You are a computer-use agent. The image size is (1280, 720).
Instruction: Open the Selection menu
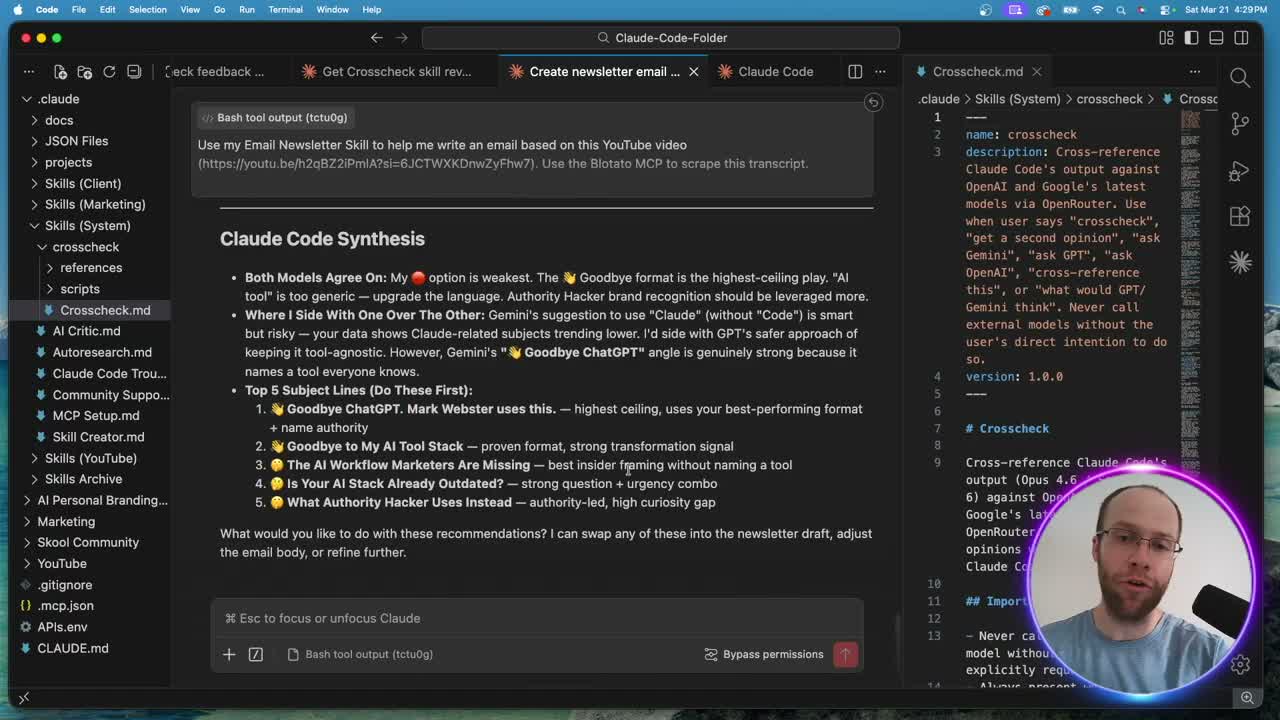click(147, 9)
